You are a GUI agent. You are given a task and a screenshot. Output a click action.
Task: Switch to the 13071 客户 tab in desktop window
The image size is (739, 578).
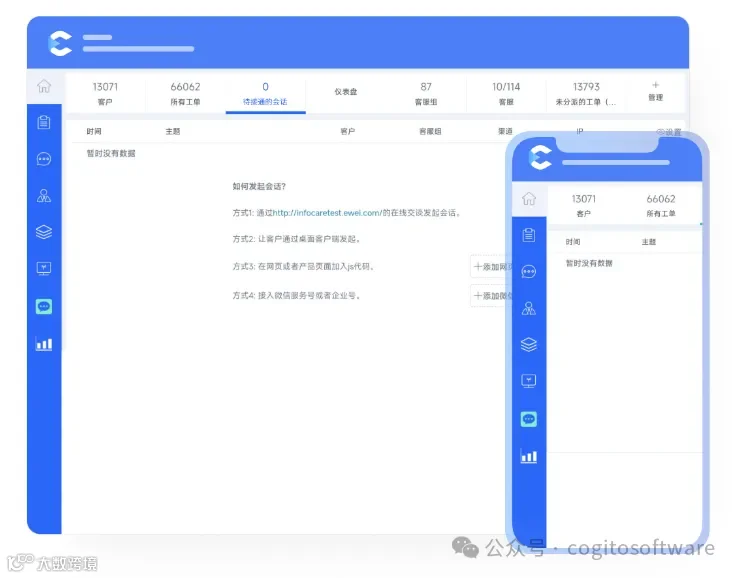pos(105,93)
